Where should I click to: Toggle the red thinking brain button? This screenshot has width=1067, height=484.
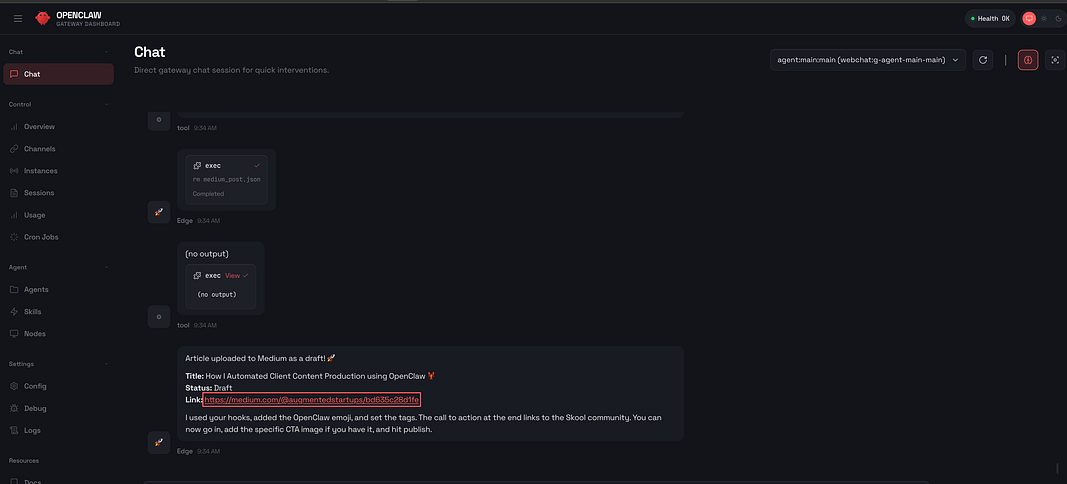(1028, 60)
